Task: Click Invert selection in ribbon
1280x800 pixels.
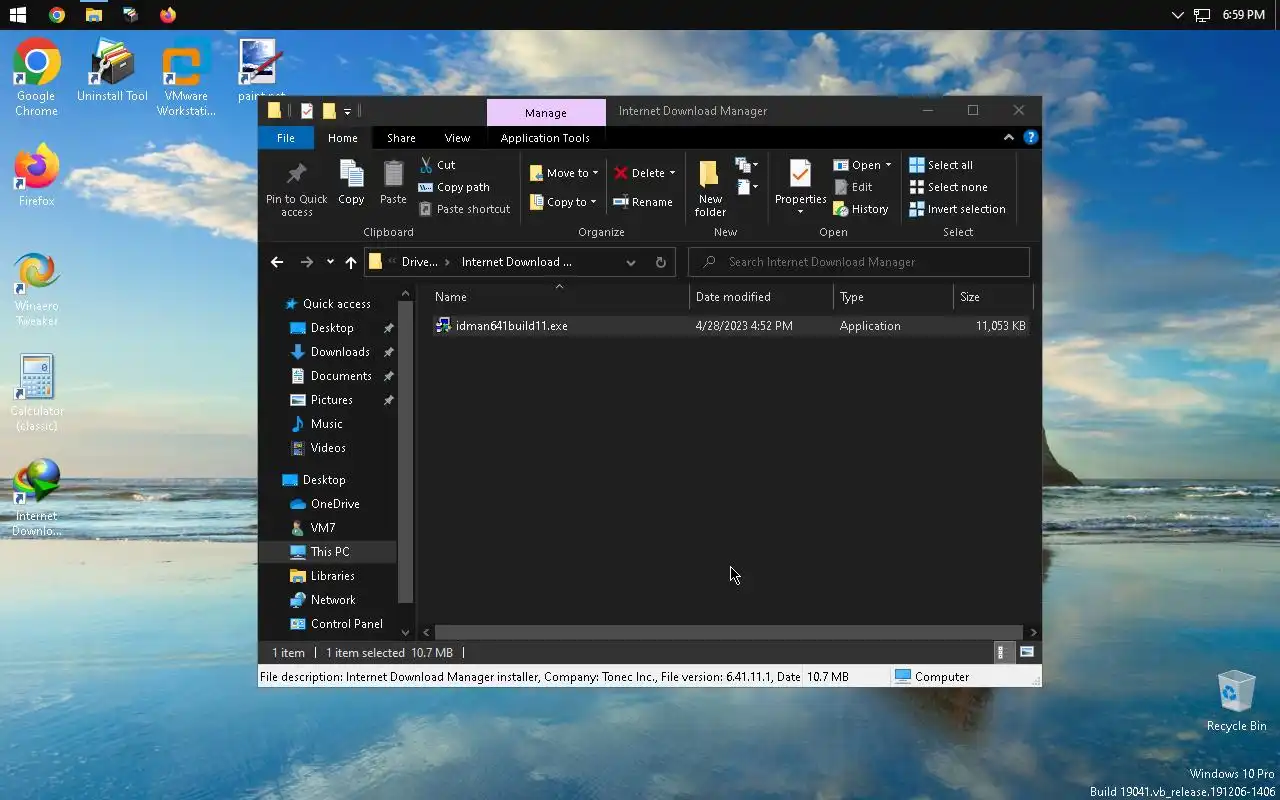Action: pos(958,209)
